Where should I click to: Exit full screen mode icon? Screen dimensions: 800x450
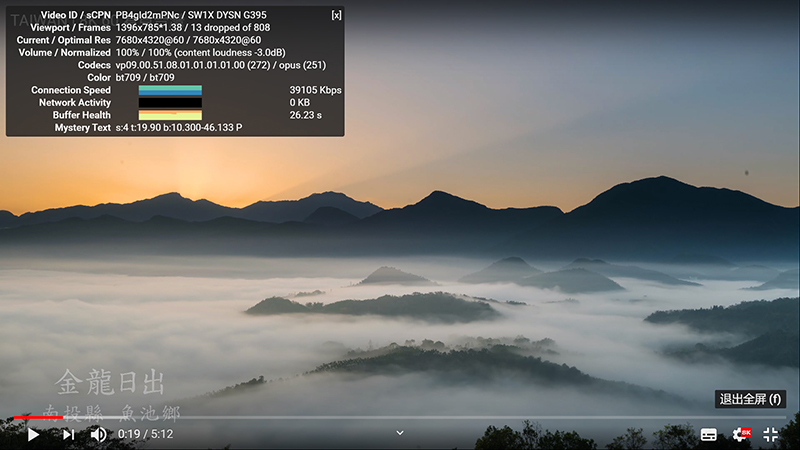coord(770,434)
